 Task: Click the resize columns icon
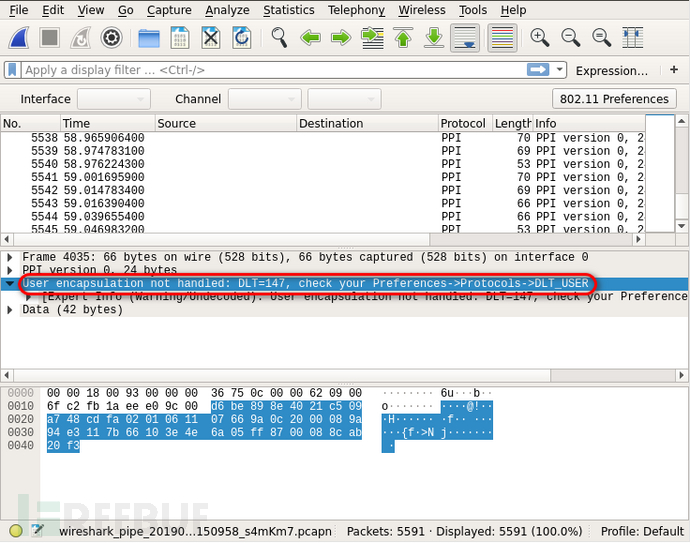coord(632,38)
